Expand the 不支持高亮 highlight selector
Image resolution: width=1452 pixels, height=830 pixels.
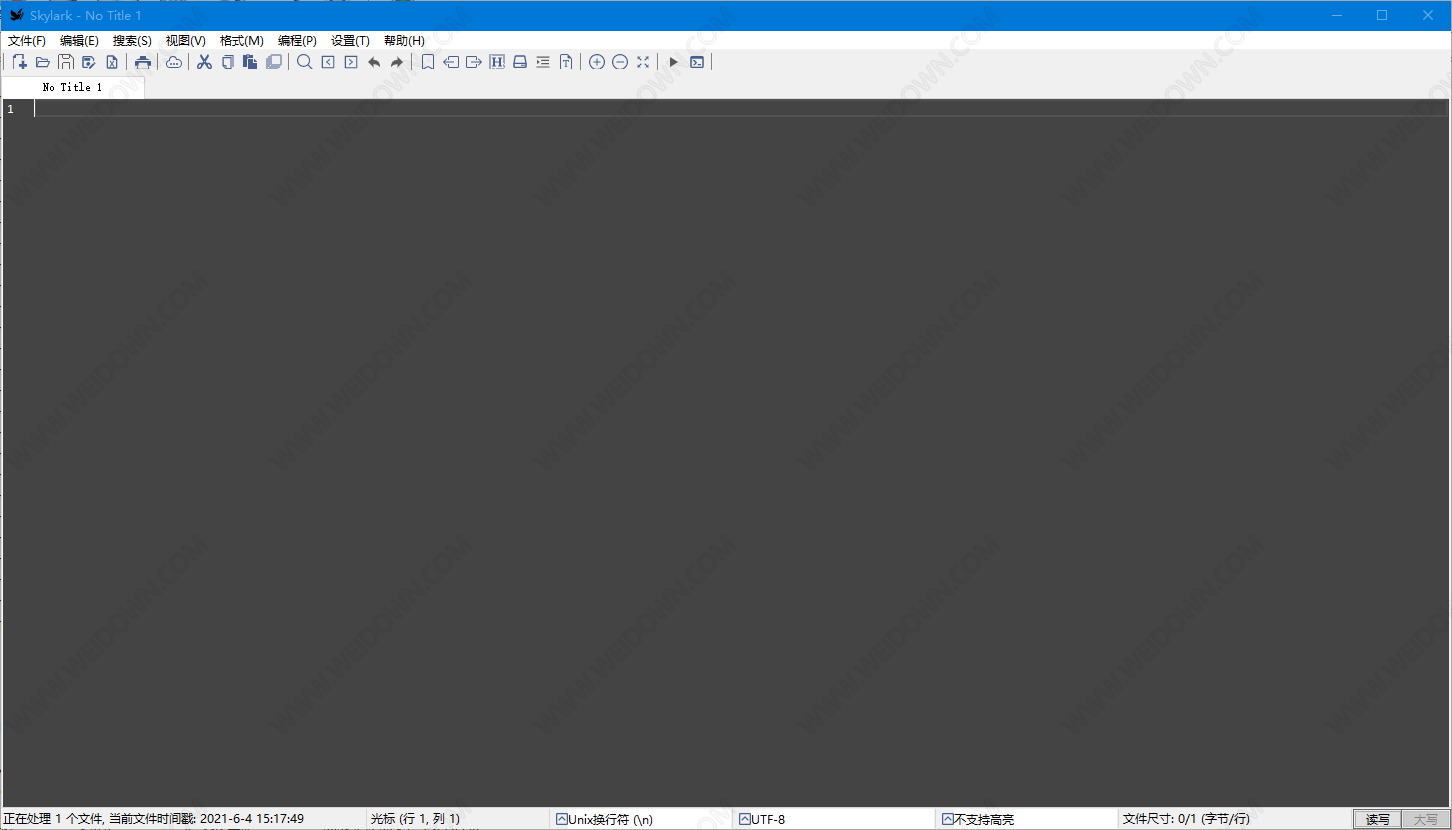(x=1027, y=820)
